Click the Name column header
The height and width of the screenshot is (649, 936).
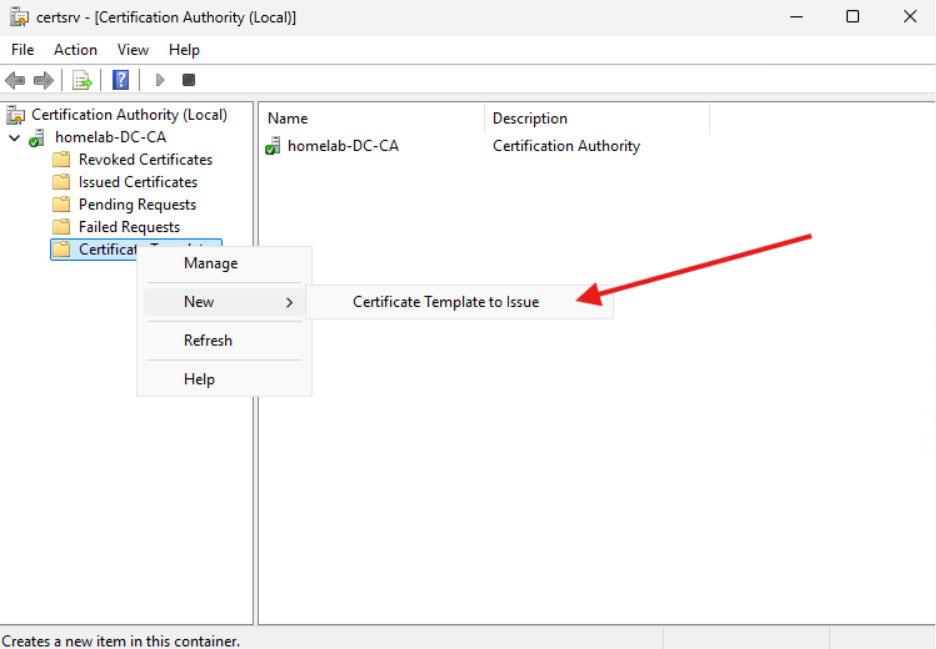tap(287, 118)
